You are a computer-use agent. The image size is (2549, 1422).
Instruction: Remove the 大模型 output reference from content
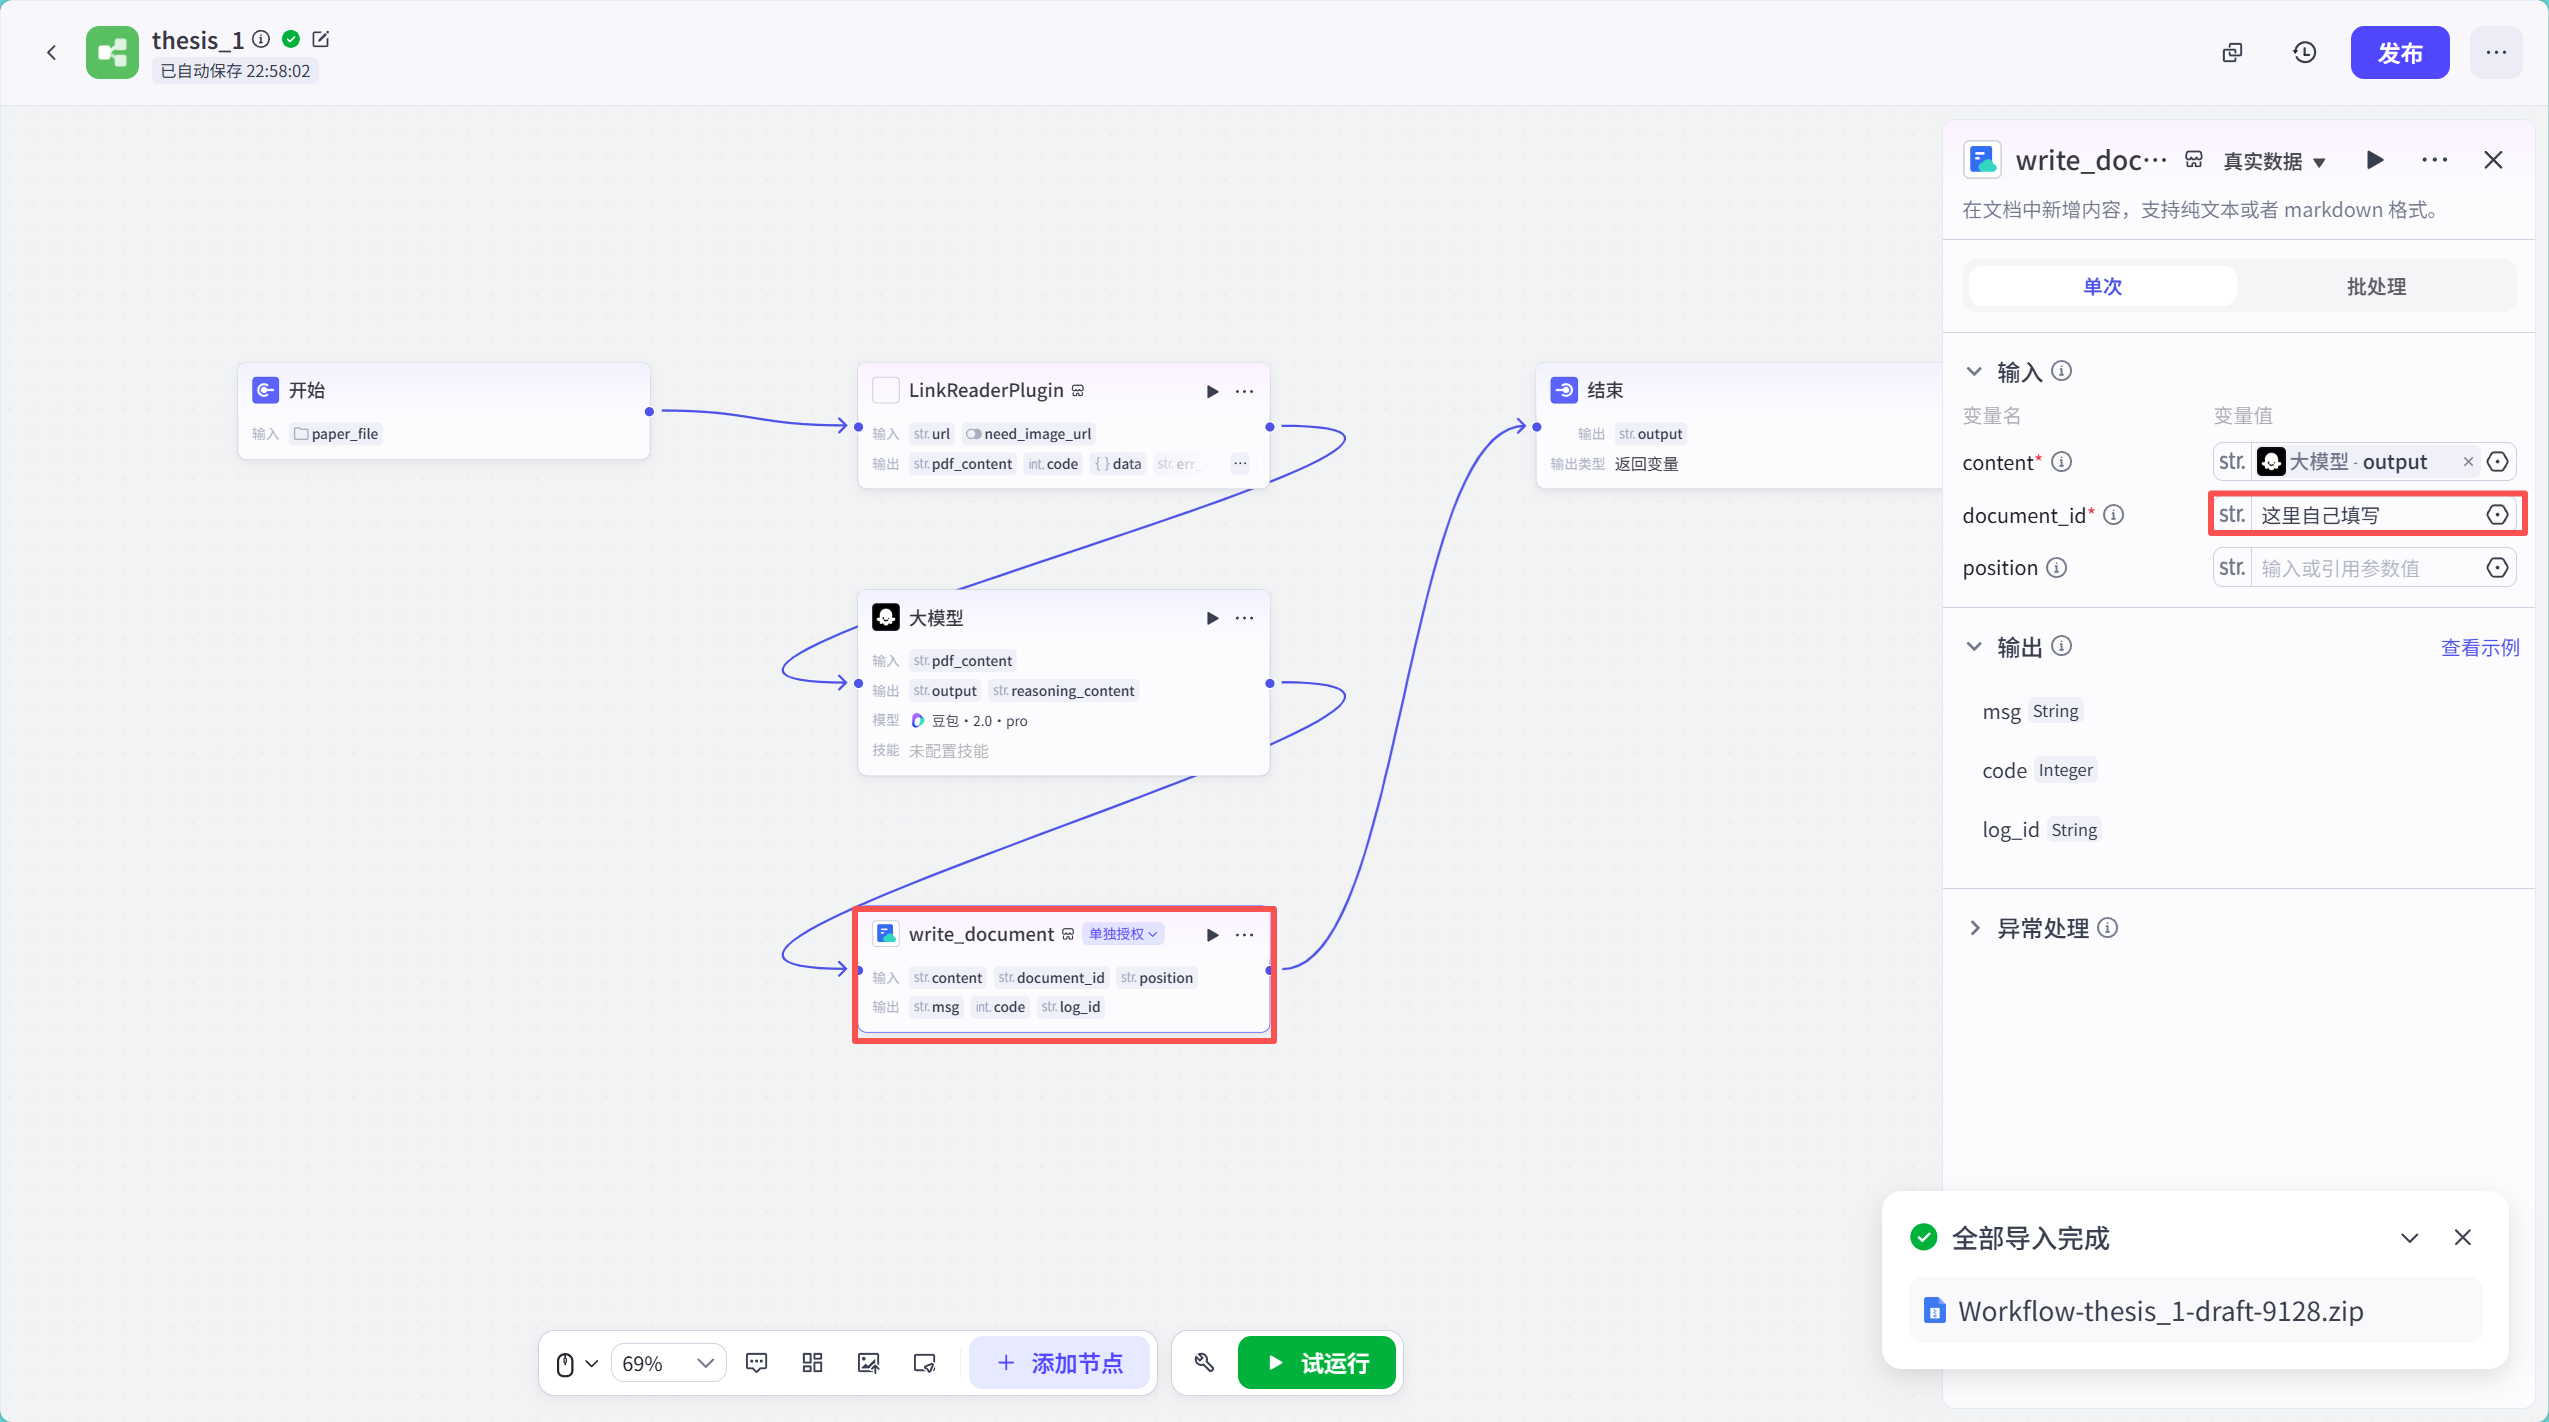2468,461
